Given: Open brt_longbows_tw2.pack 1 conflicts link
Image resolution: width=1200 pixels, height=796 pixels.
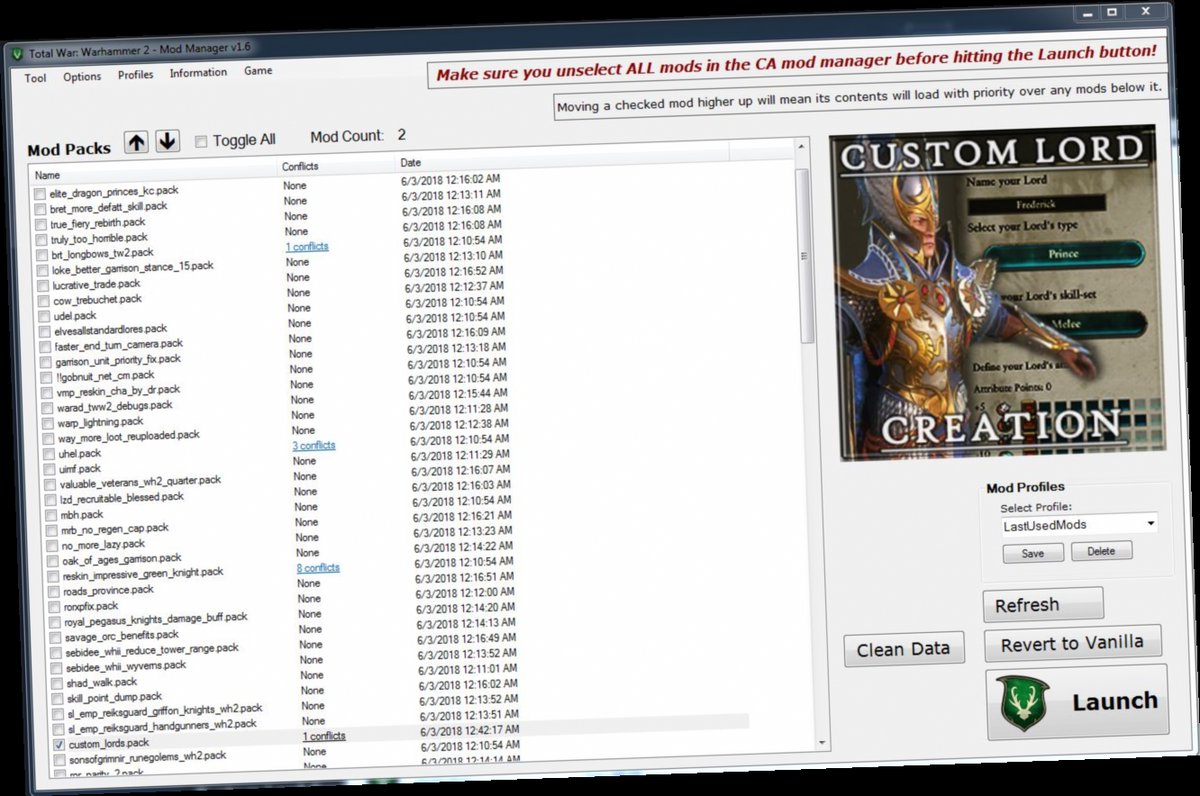Looking at the screenshot, I should coord(307,247).
